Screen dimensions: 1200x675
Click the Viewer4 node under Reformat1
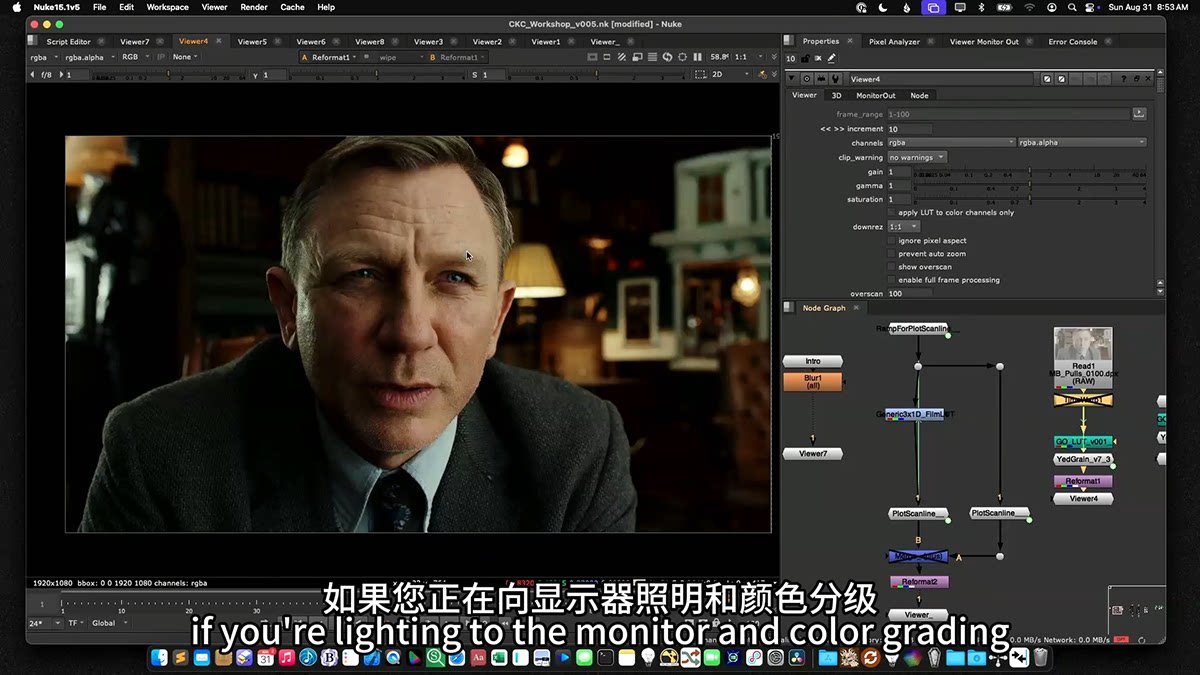pyautogui.click(x=1084, y=498)
